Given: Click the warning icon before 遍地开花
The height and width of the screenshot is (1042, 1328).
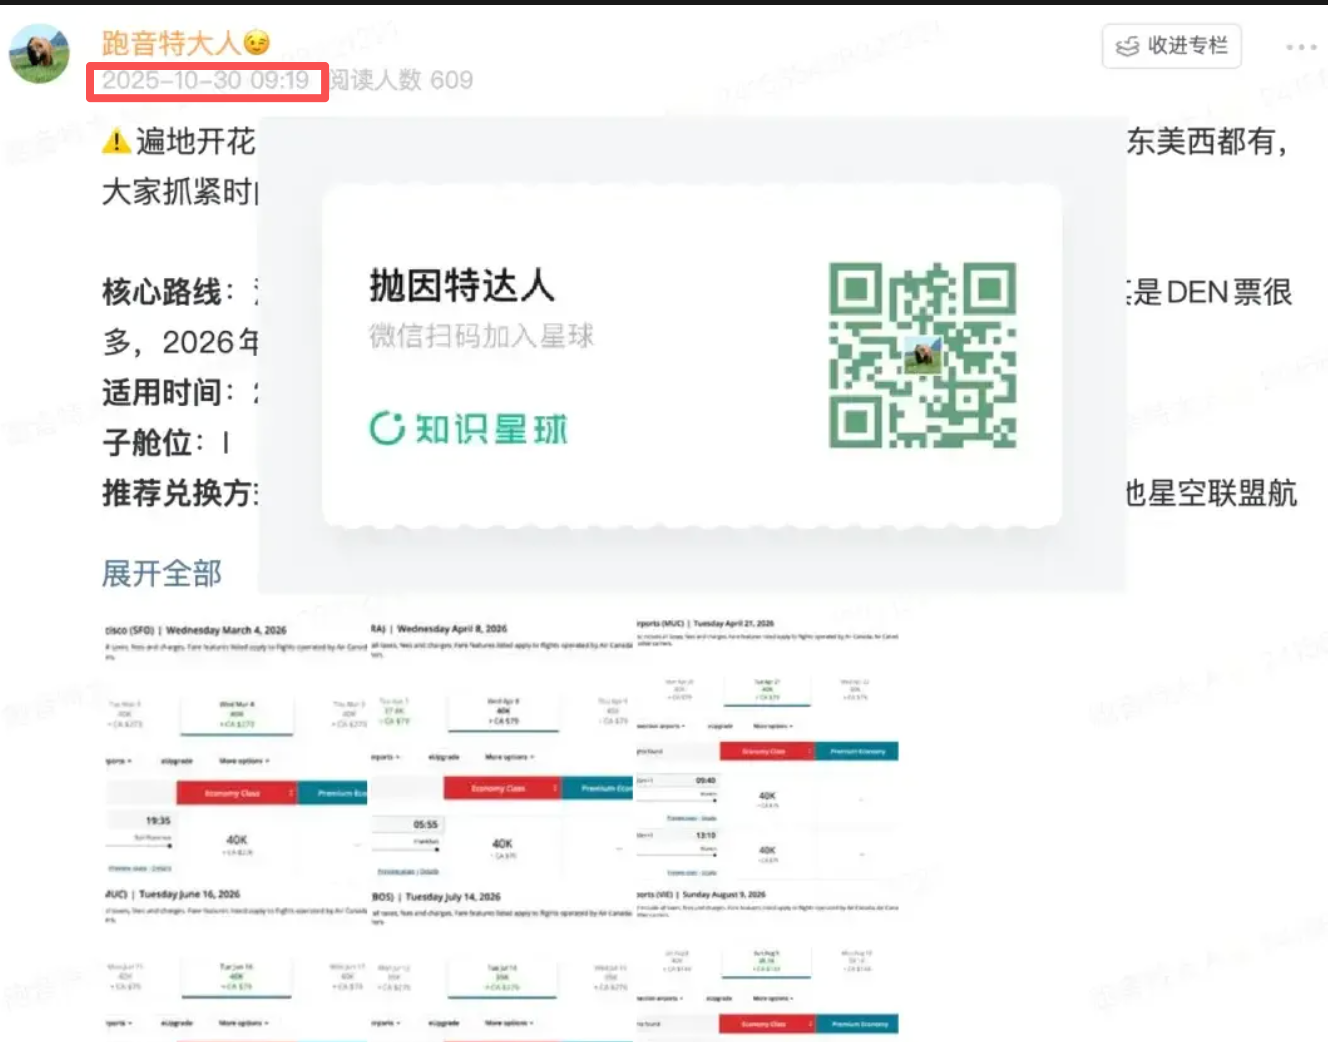Looking at the screenshot, I should pyautogui.click(x=115, y=142).
